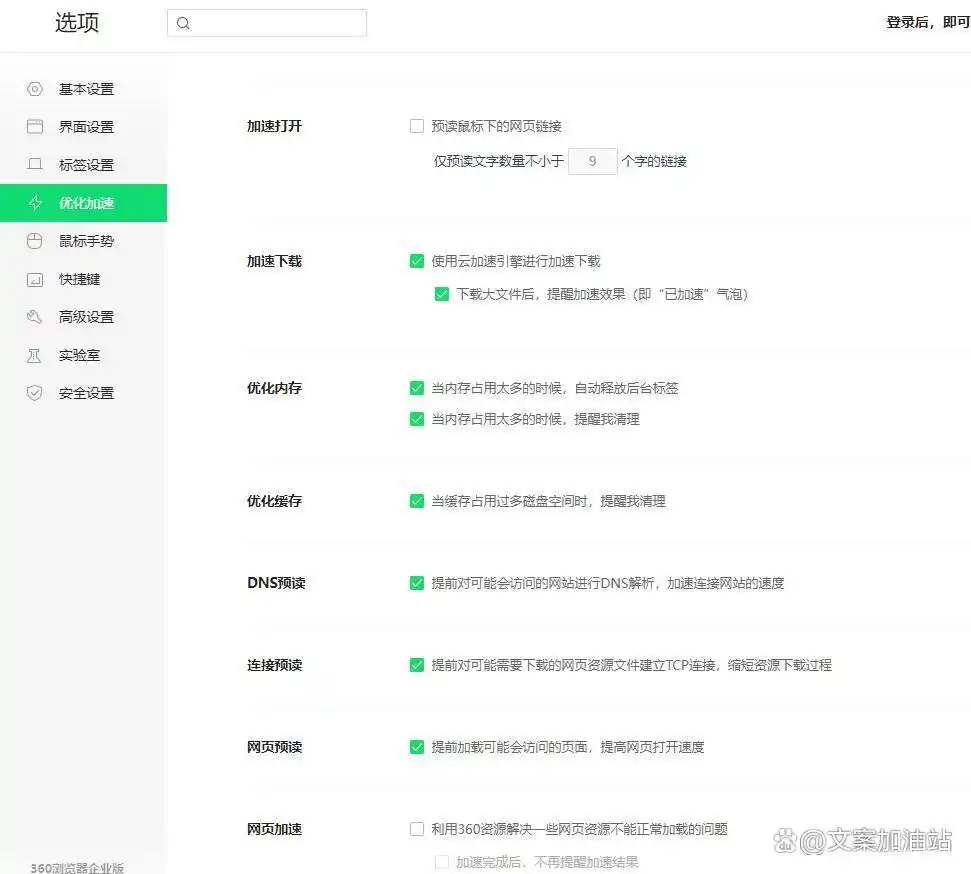
Task: Go to 快捷键 settings
Action: point(84,279)
